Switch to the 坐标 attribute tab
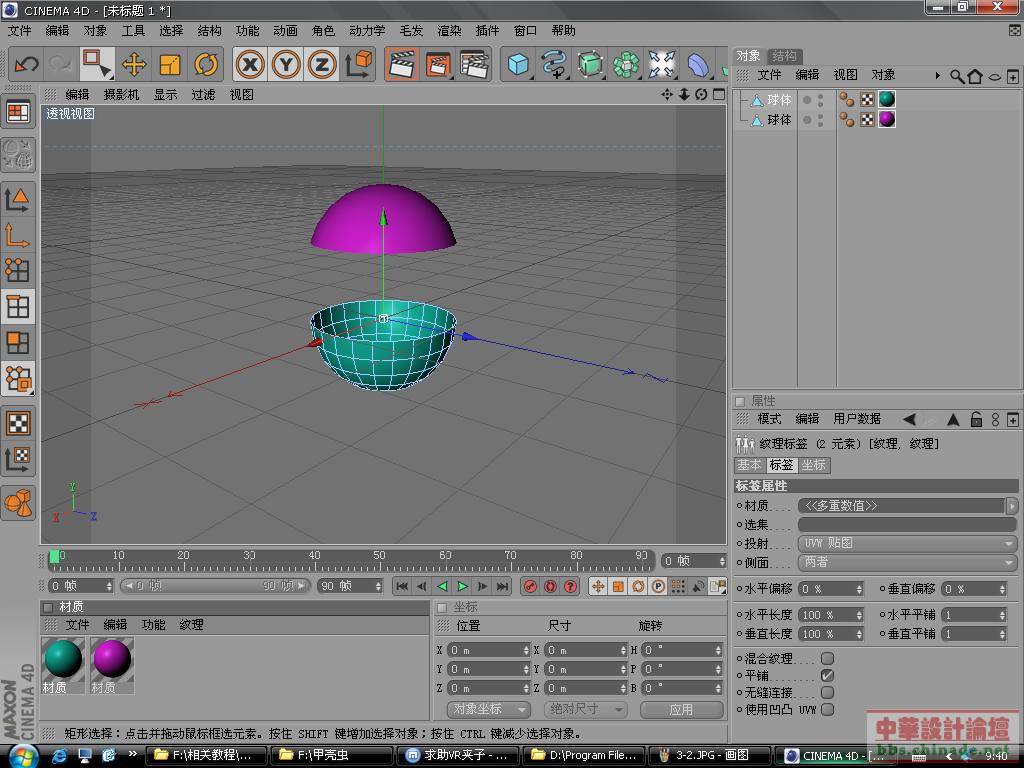The image size is (1024, 768). [x=814, y=465]
